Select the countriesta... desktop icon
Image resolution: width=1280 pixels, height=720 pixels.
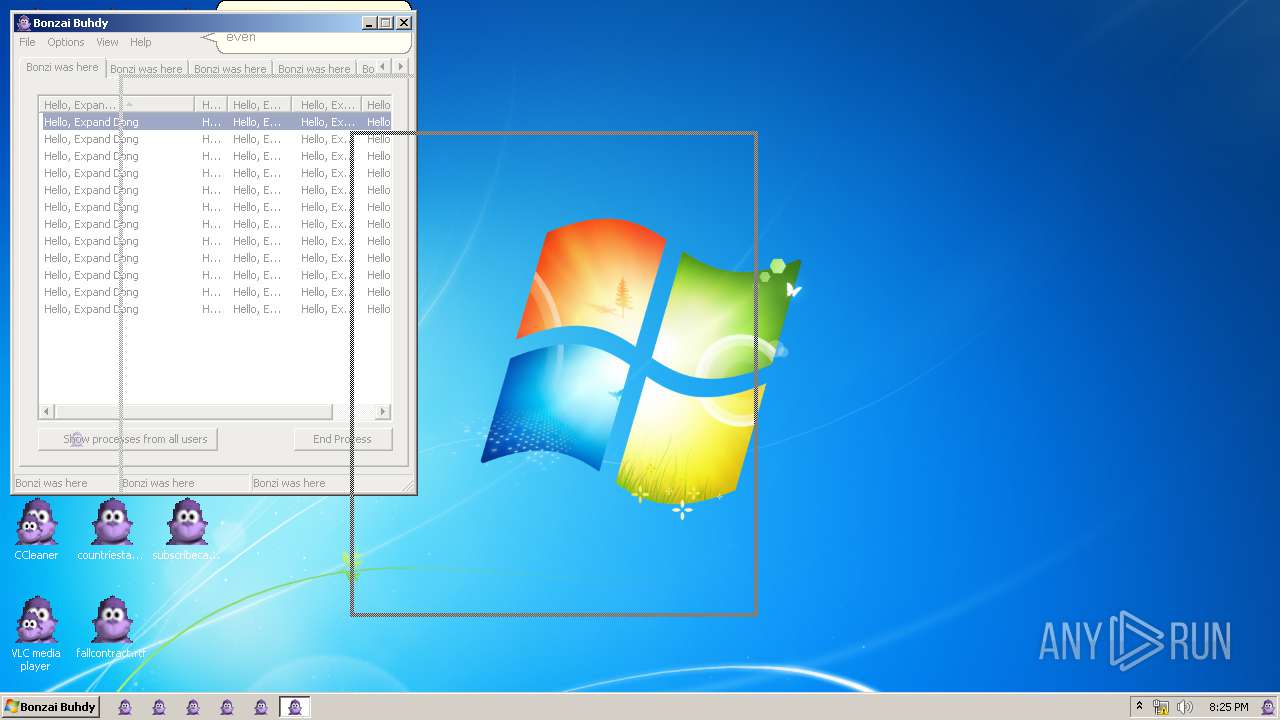[111, 530]
